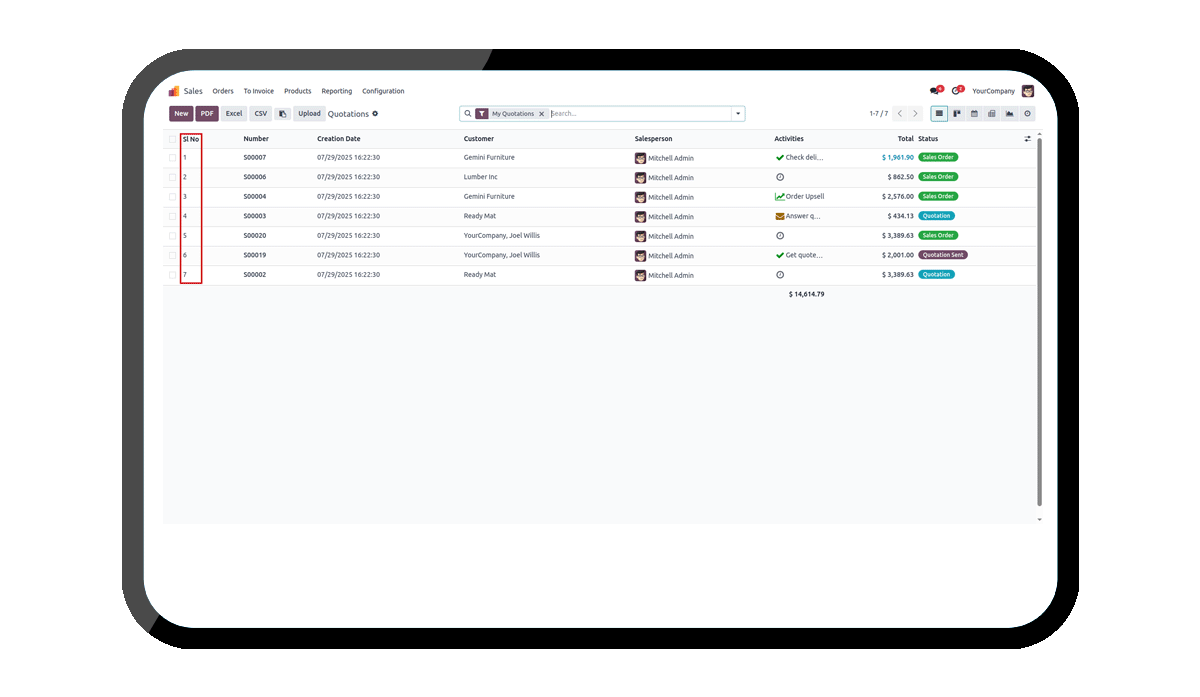Check the box for order S00007

[x=172, y=158]
